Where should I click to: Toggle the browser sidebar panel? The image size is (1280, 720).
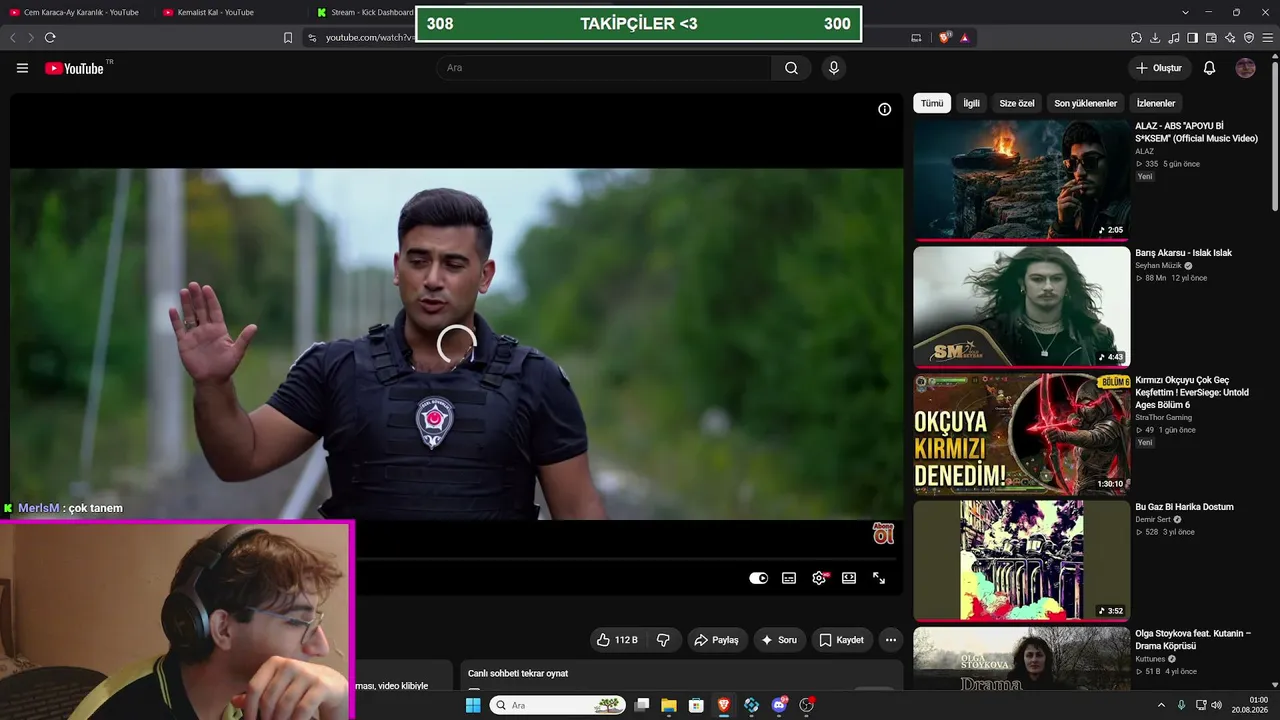click(x=1192, y=38)
